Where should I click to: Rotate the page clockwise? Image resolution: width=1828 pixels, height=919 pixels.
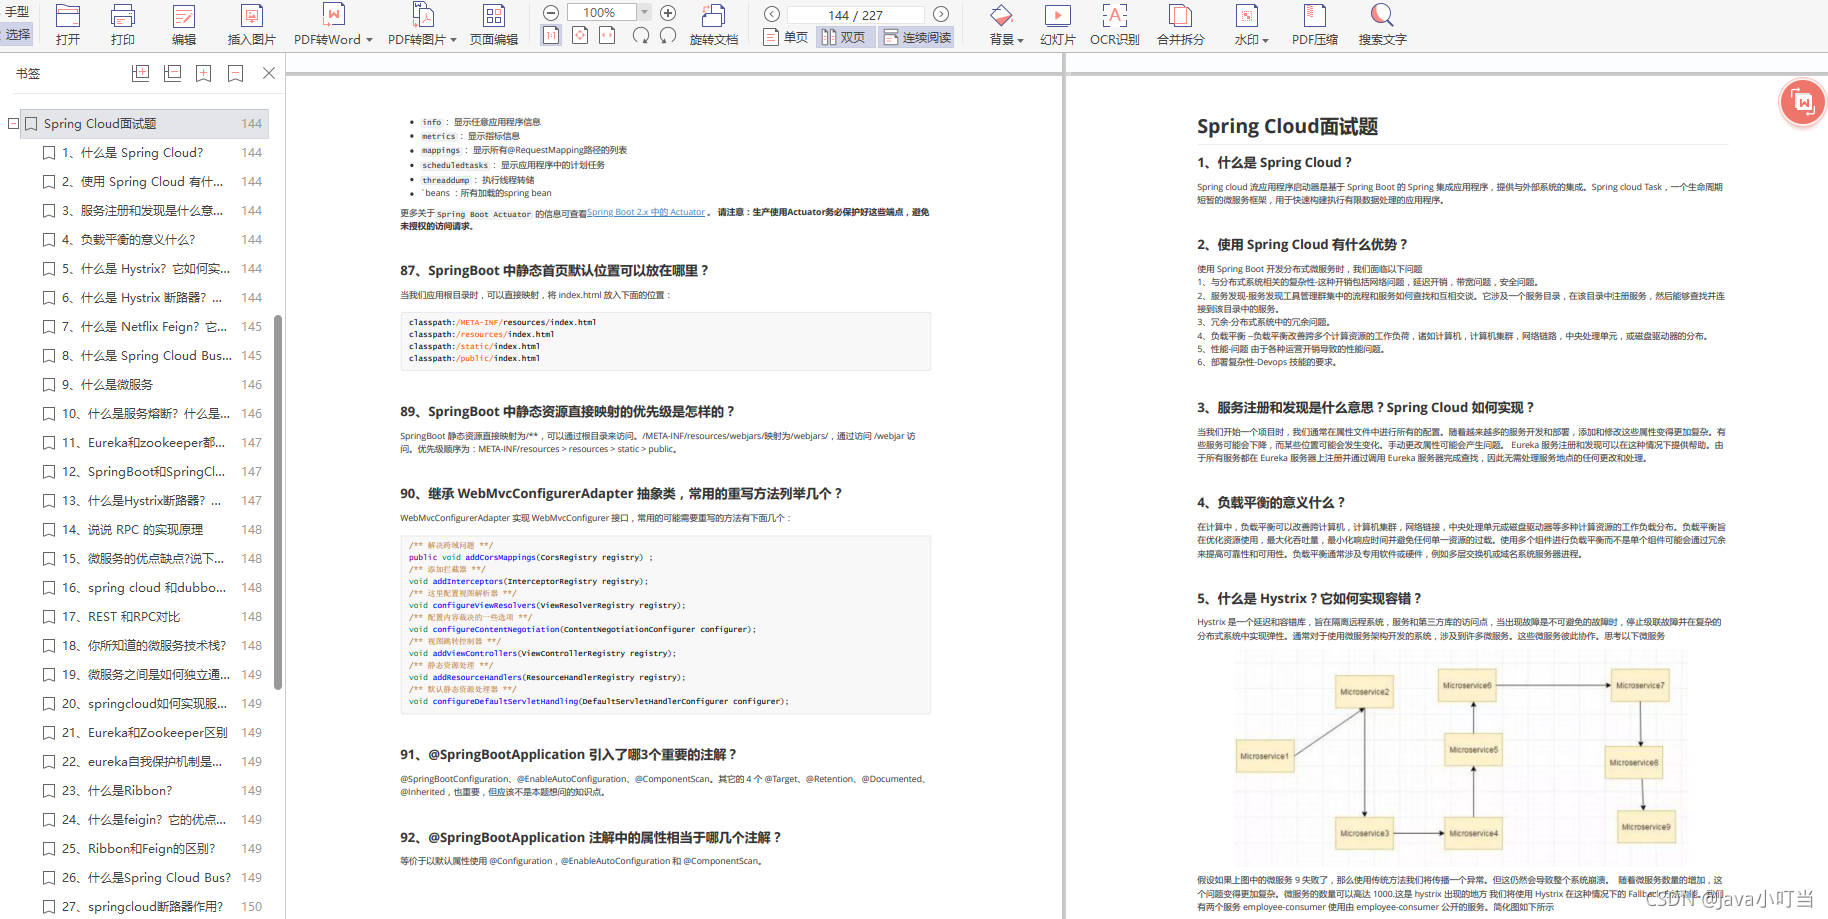coord(668,36)
